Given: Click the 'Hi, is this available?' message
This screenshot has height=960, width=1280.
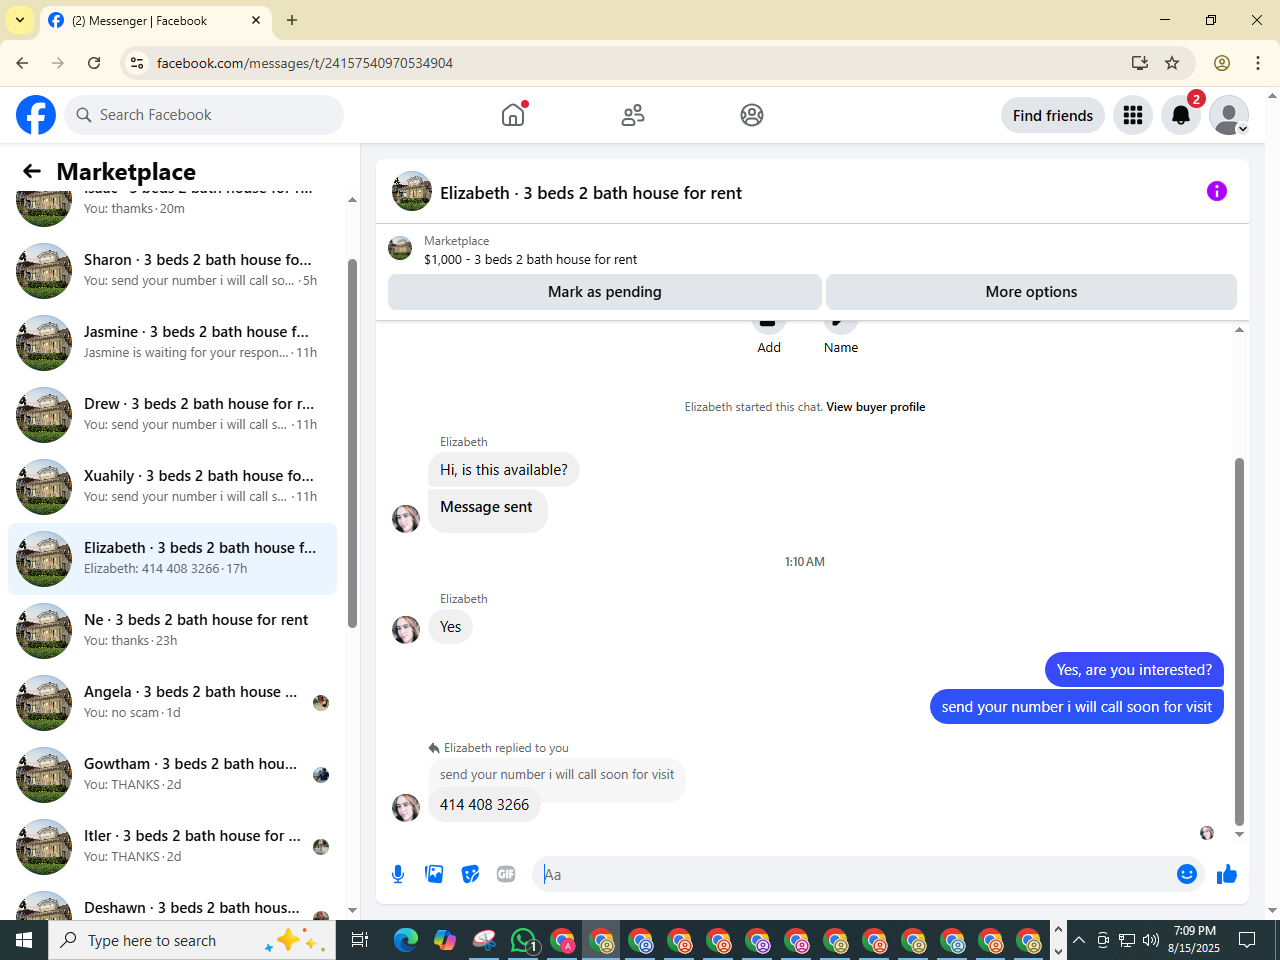Looking at the screenshot, I should (x=504, y=470).
